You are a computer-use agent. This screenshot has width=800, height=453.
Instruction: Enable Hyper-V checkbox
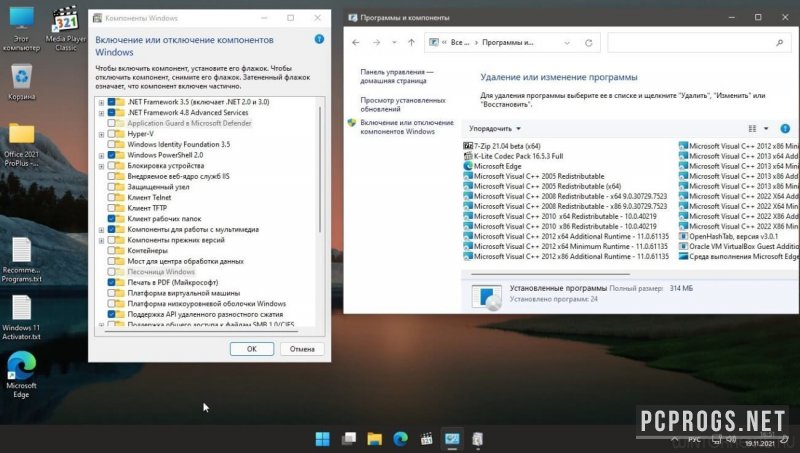point(111,134)
